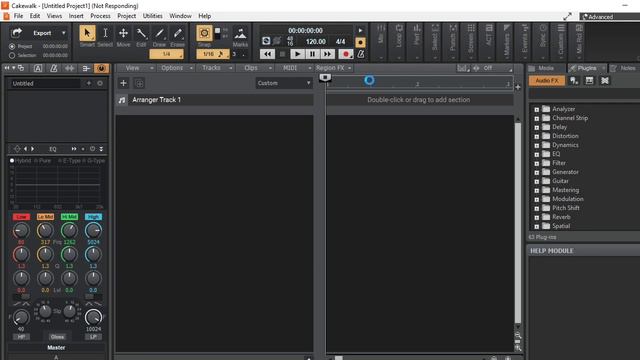Toggle the metronome icon in transport

click(361, 54)
